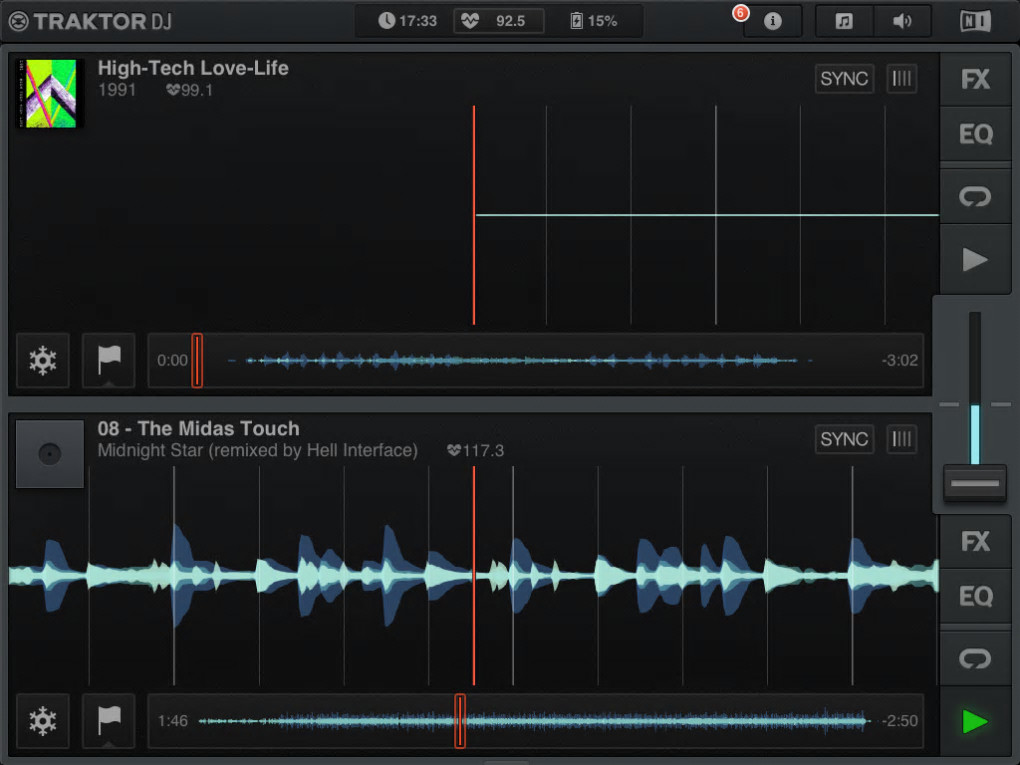The height and width of the screenshot is (765, 1020).
Task: Seek in Midas Touch overview stripe
Action: 535,721
